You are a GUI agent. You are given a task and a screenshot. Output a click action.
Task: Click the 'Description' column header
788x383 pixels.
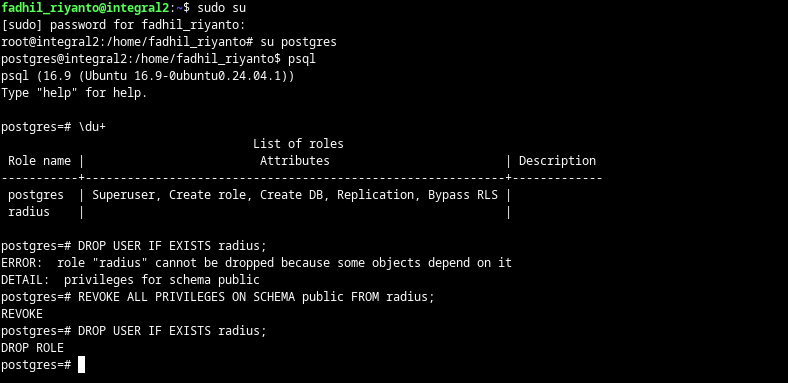557,161
